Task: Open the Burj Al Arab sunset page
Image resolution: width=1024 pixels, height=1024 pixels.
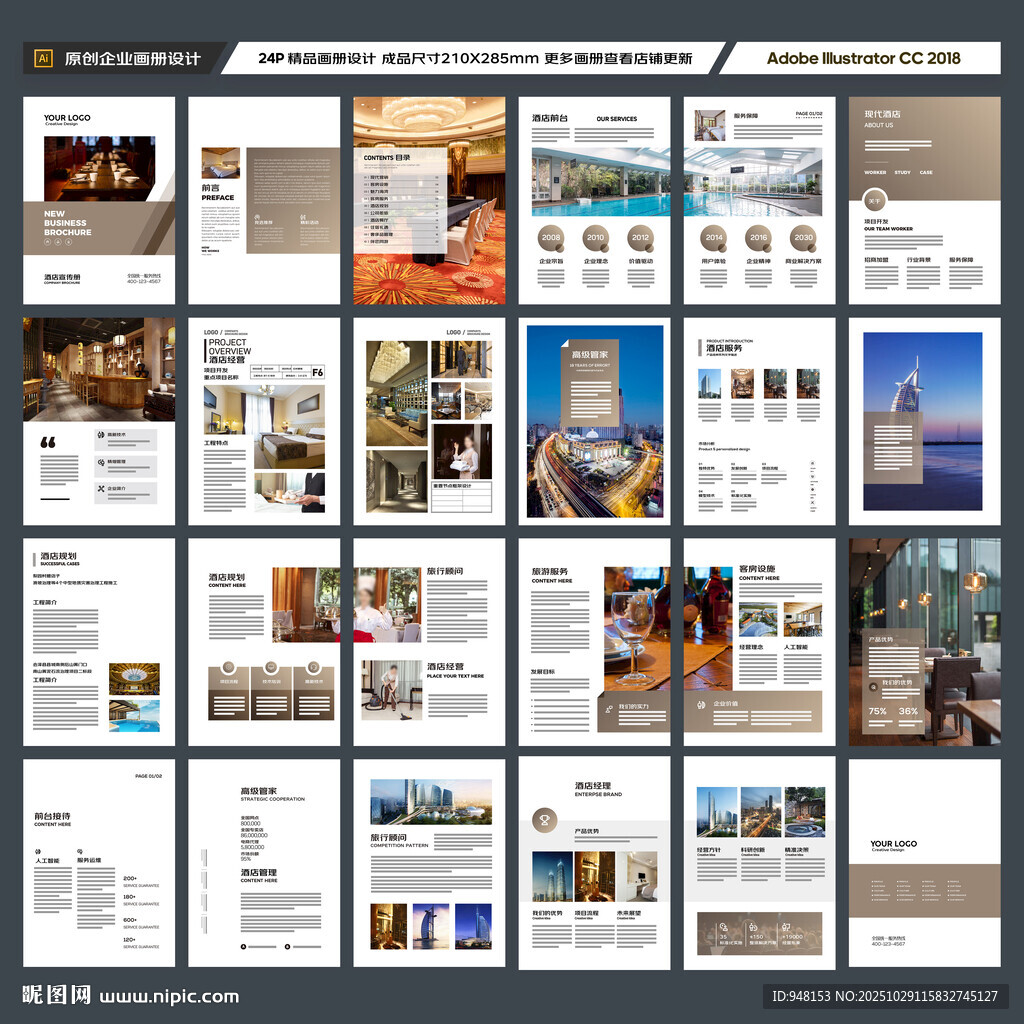Action: click(x=924, y=421)
